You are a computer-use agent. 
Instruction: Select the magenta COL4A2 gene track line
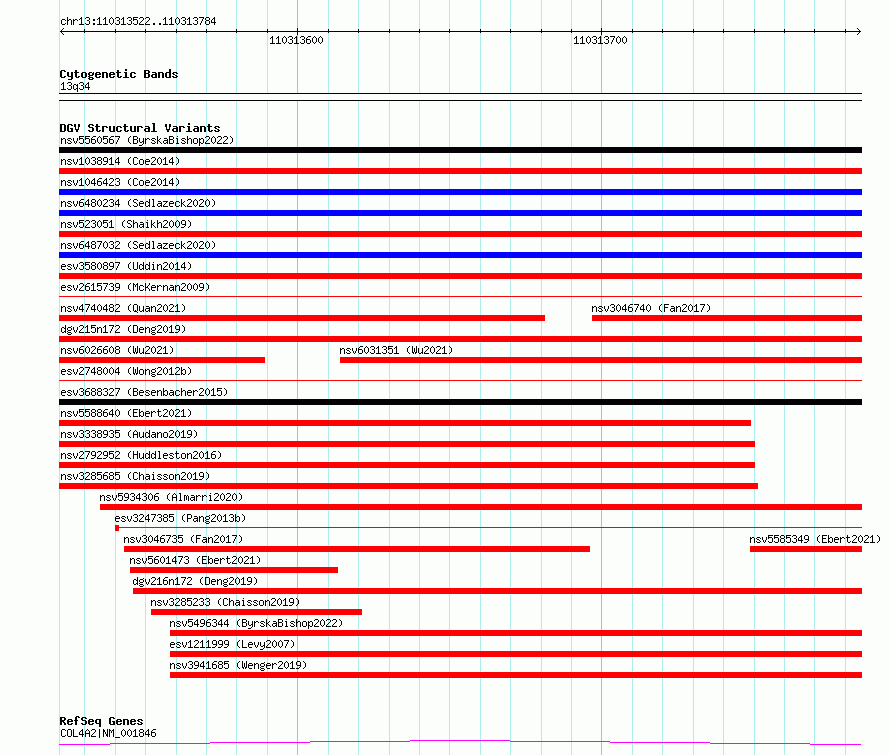tap(460, 743)
